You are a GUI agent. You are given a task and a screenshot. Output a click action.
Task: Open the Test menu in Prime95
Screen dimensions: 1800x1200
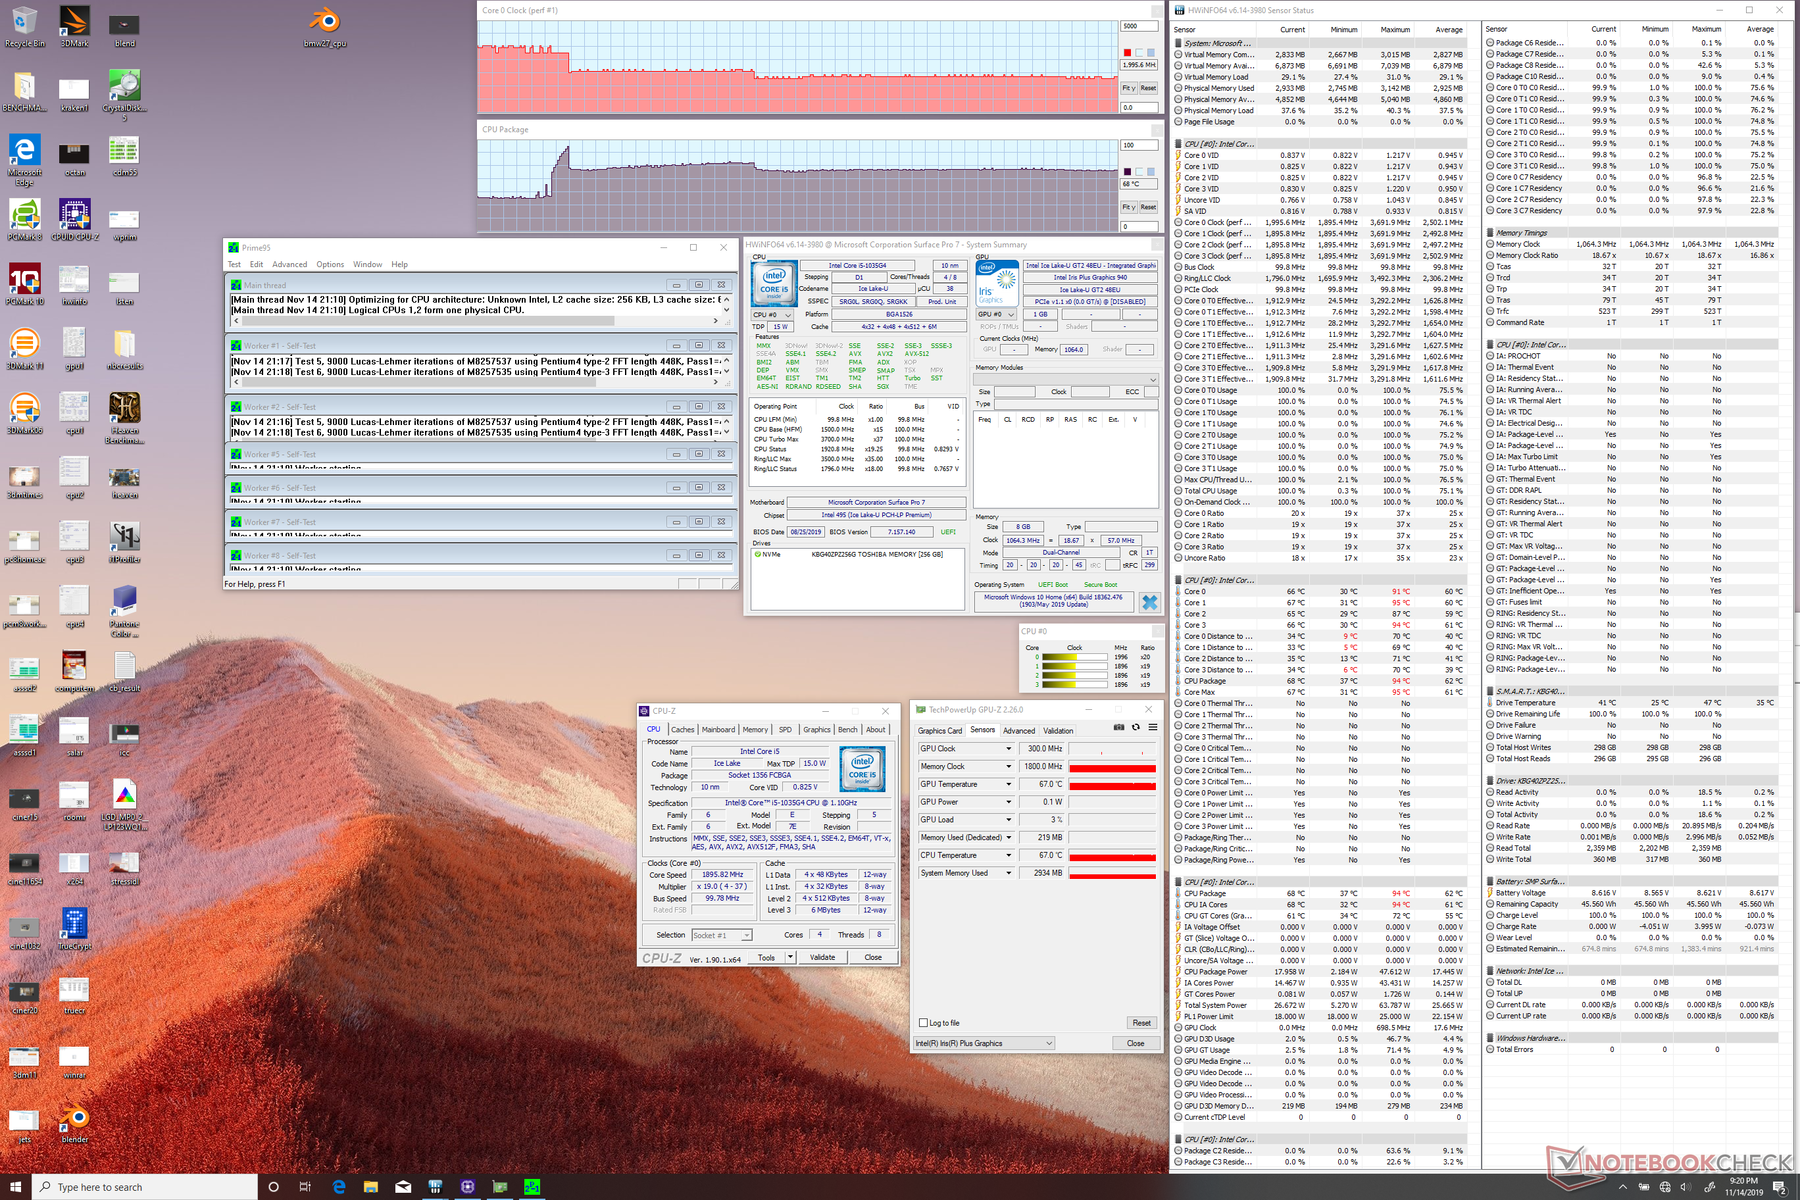(234, 265)
